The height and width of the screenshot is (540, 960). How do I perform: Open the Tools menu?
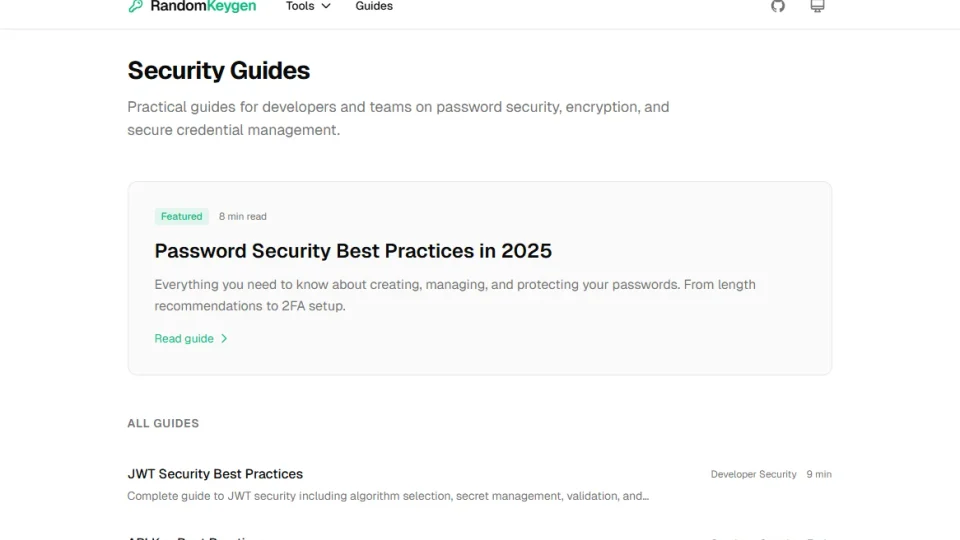pos(300,6)
